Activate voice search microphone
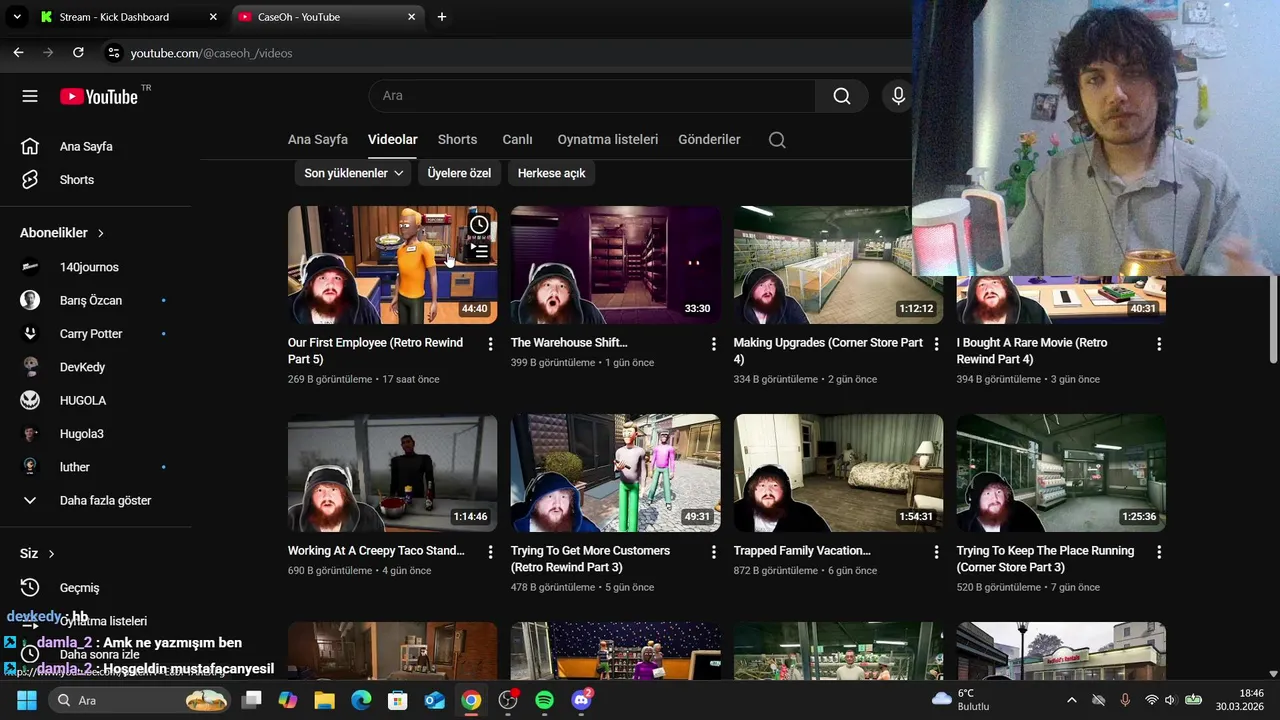The image size is (1280, 720). [x=898, y=96]
